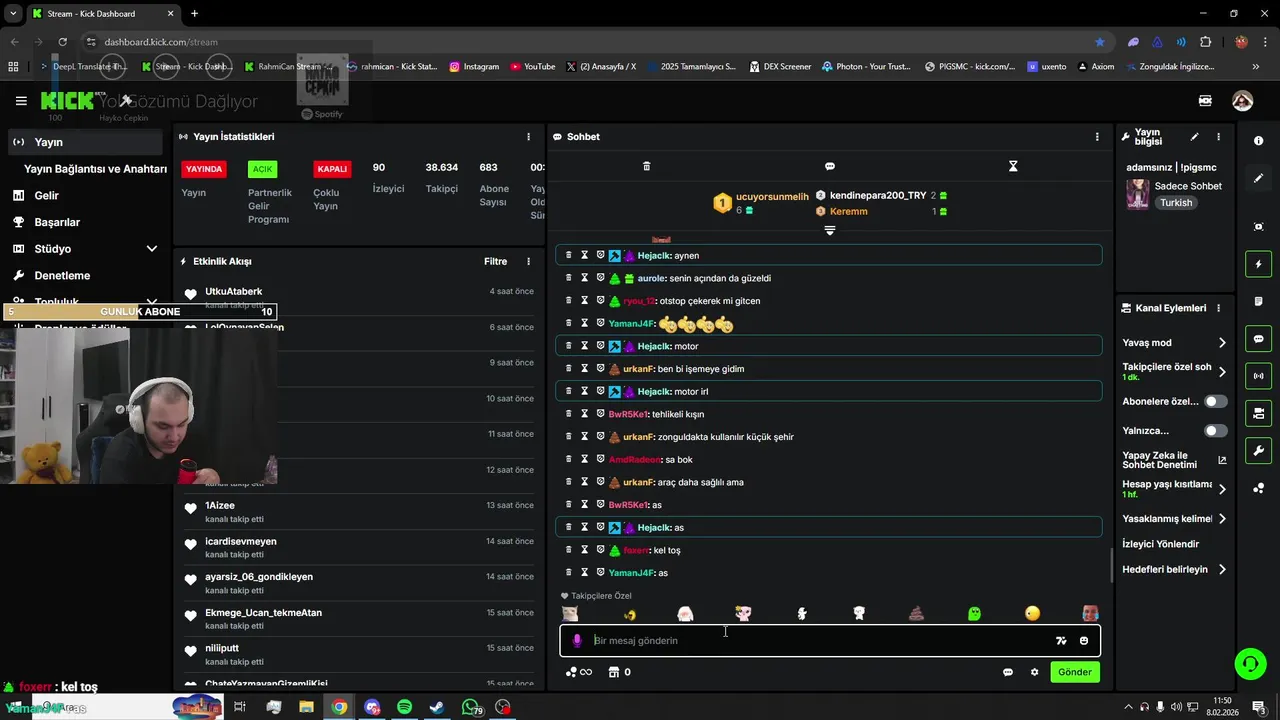1280x720 pixels.
Task: Click the hourglass icon under Sohbet header
Action: pyautogui.click(x=1013, y=166)
